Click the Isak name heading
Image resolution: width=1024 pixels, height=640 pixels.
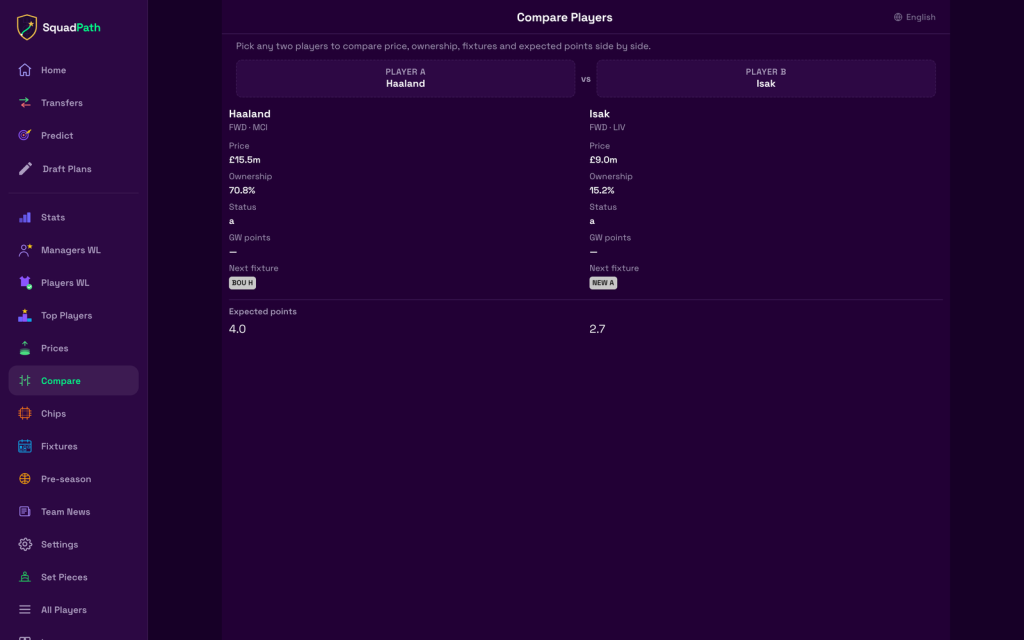click(600, 114)
